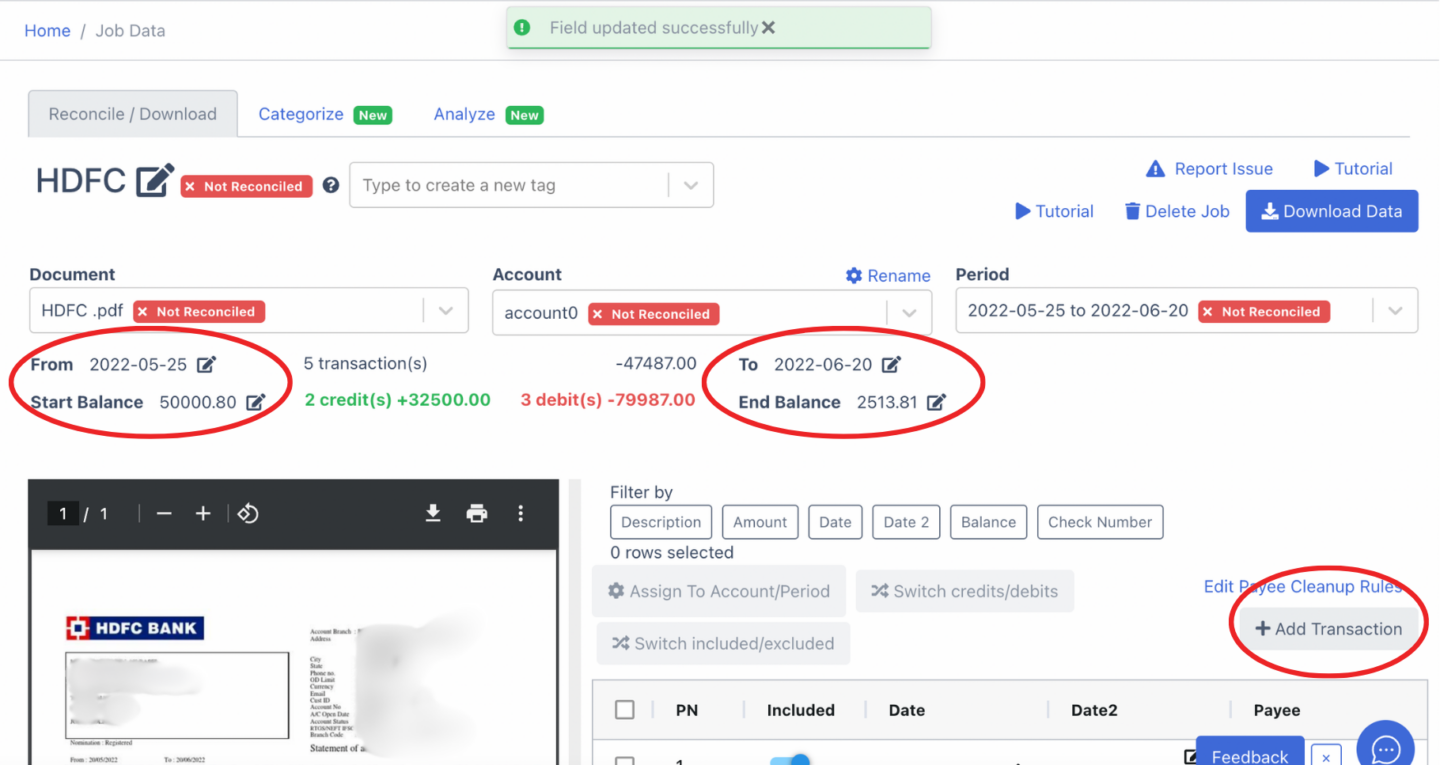This screenshot has width=1440, height=765.
Task: Switch to the Categorize tab
Action: (301, 114)
